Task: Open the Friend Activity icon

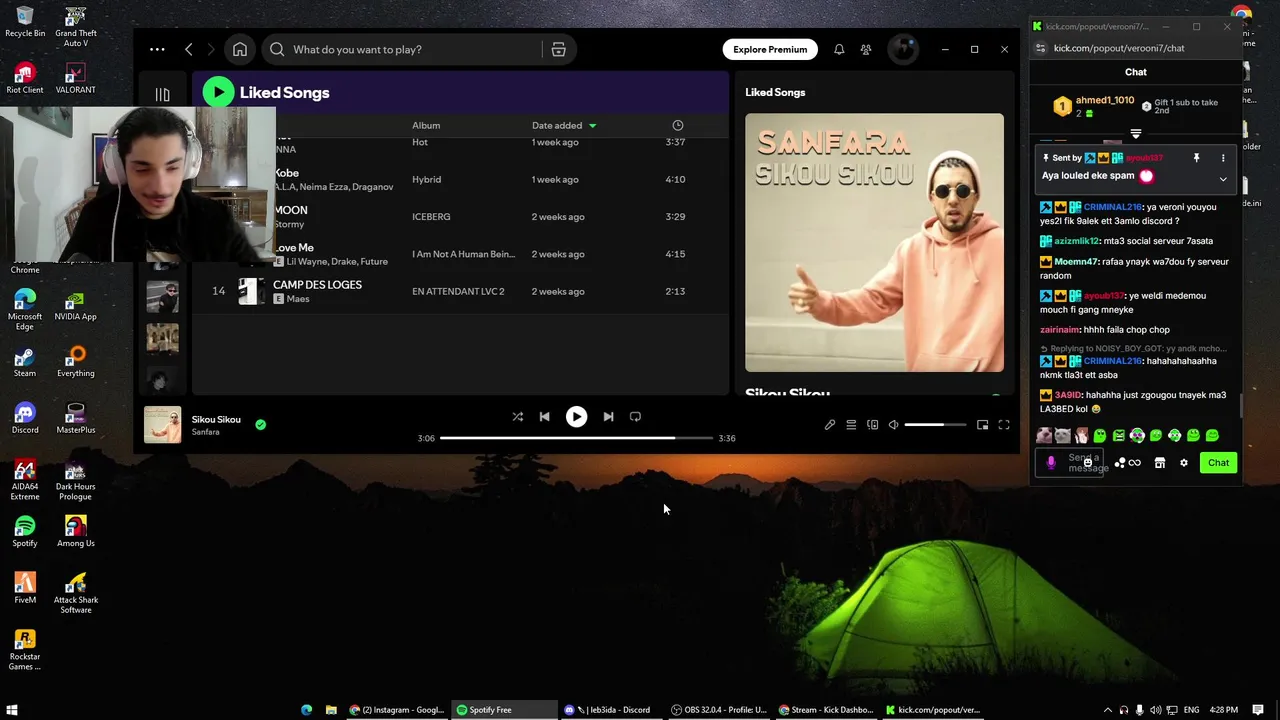Action: pos(866,49)
